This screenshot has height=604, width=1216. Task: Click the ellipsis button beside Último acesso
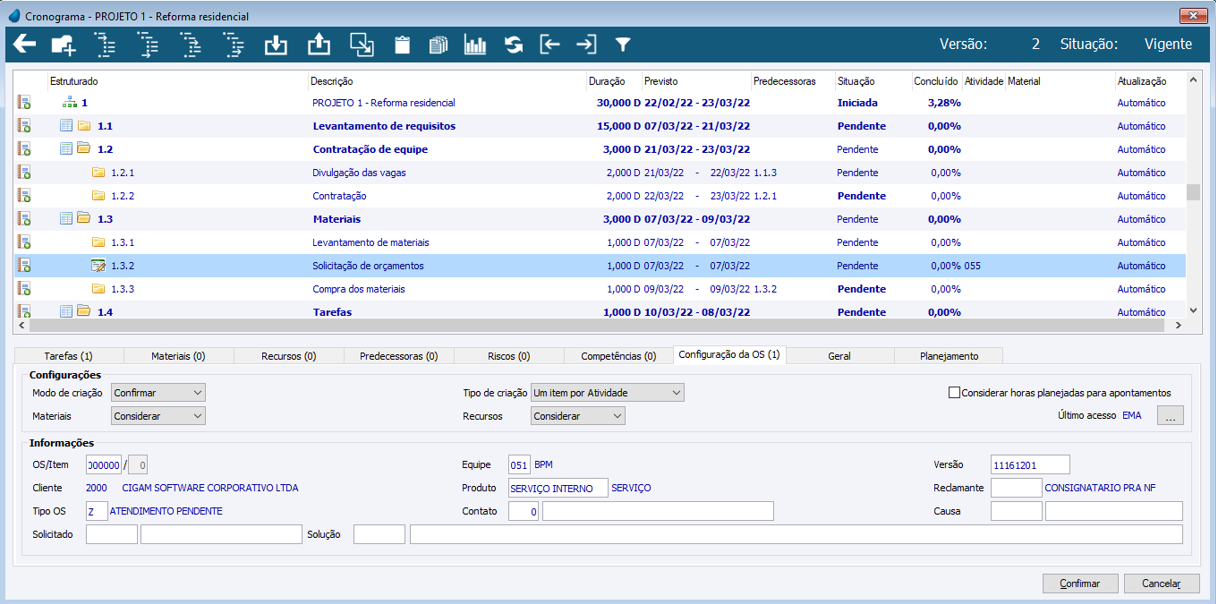pyautogui.click(x=1170, y=416)
